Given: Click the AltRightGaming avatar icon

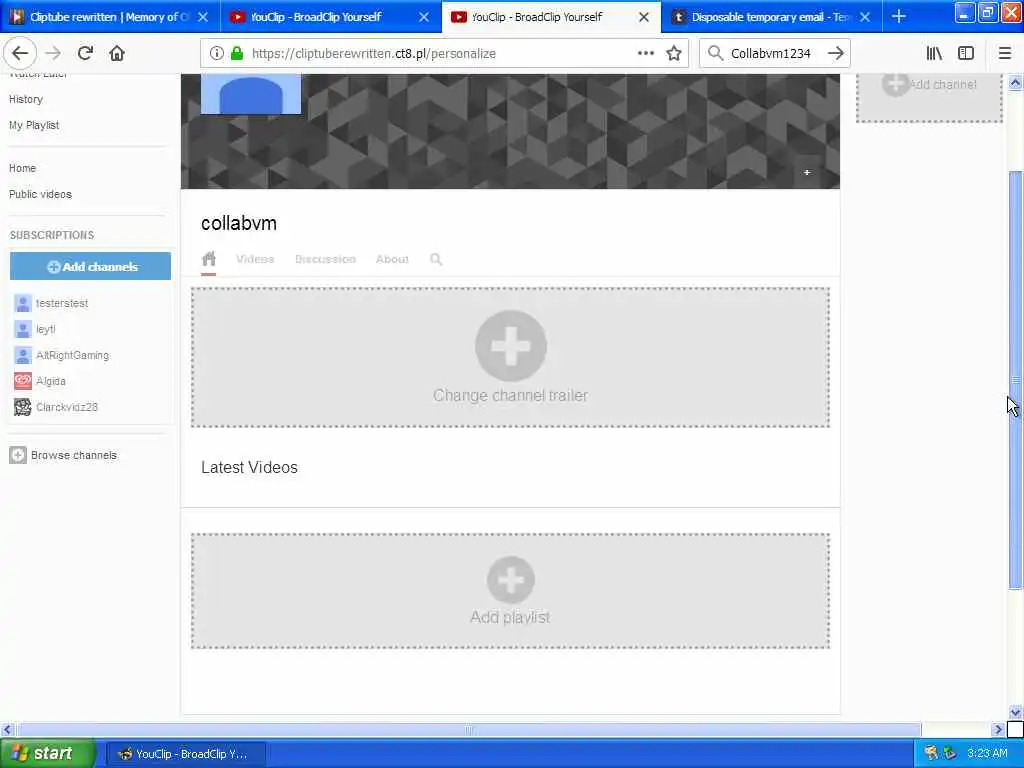Looking at the screenshot, I should pos(23,355).
